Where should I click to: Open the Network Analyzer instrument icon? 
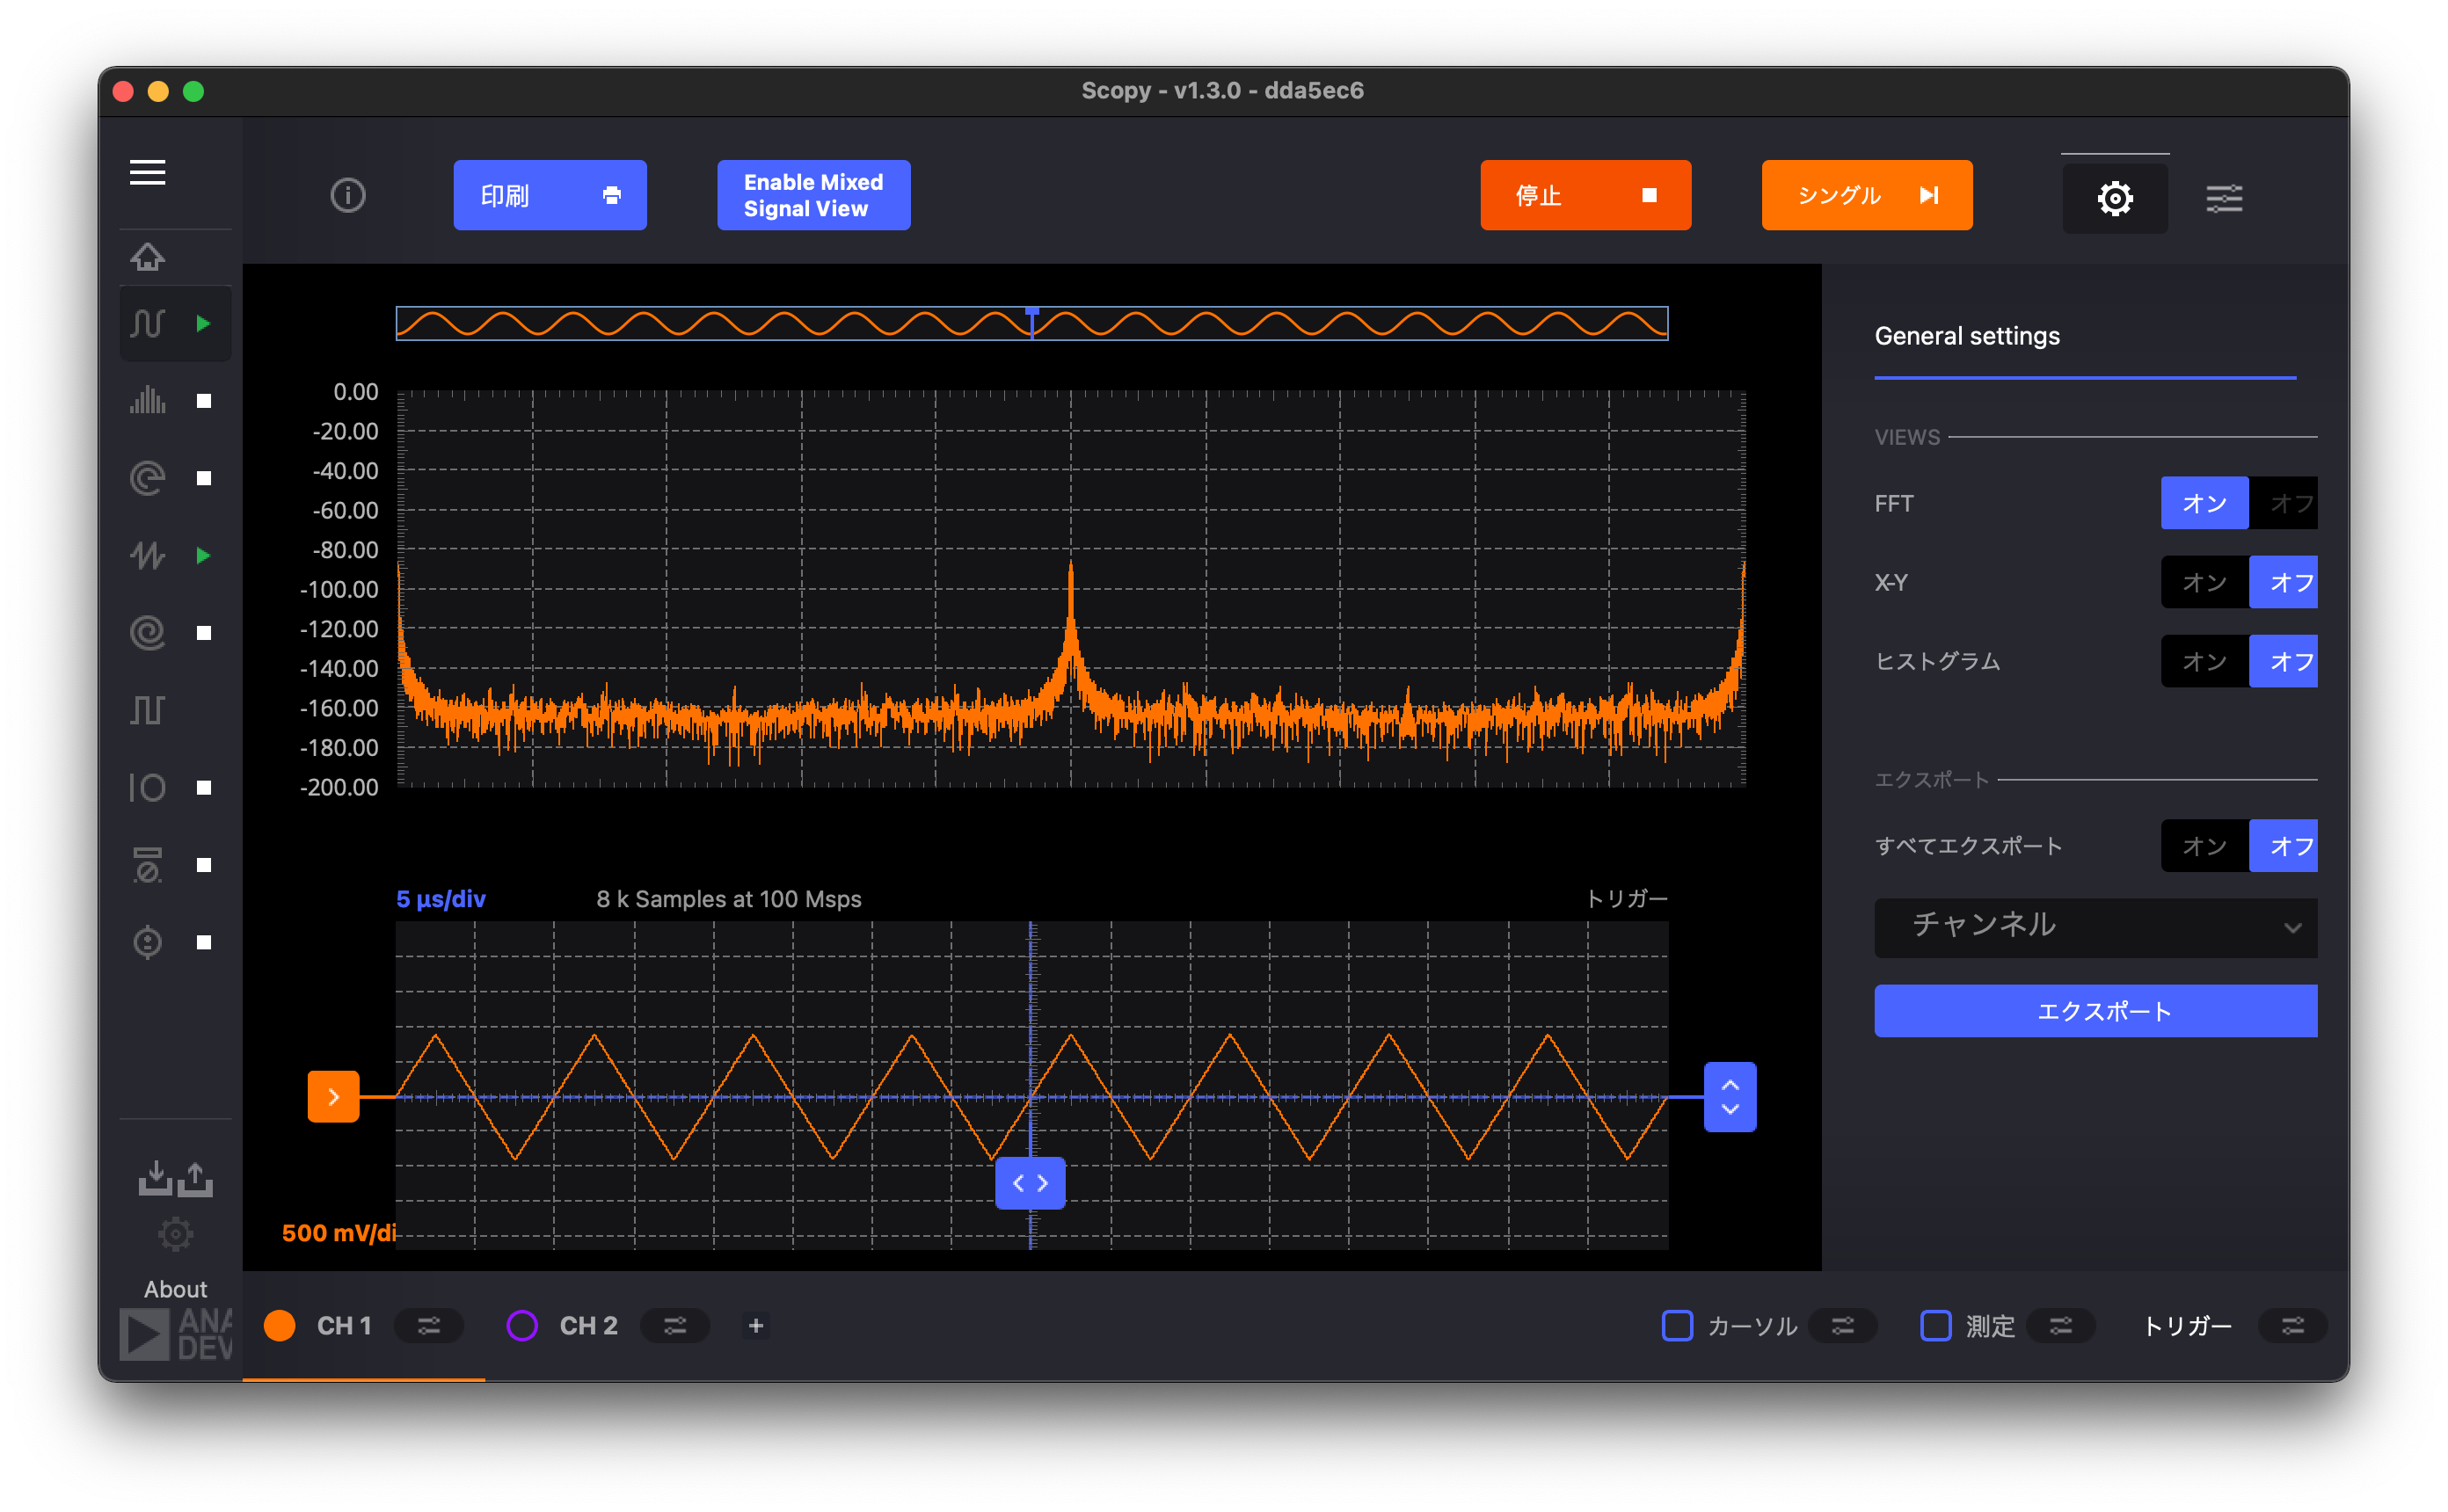tap(147, 478)
